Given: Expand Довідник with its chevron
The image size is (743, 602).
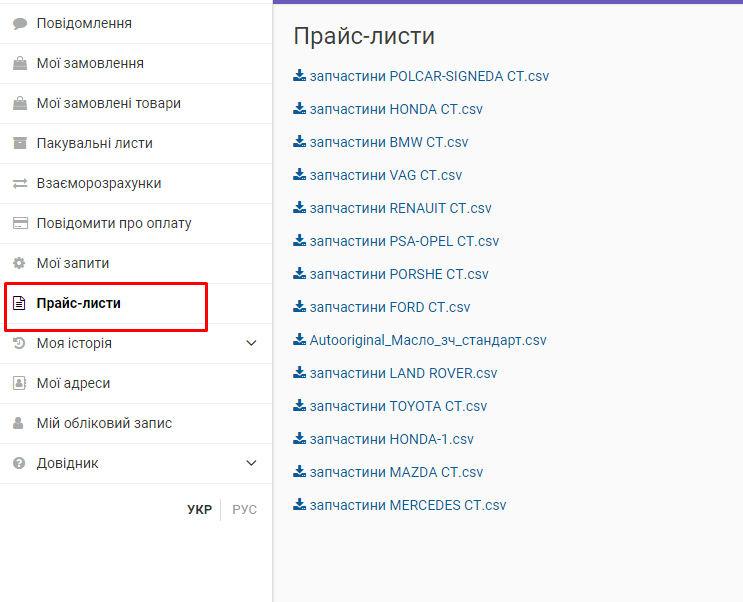Looking at the screenshot, I should coord(252,463).
